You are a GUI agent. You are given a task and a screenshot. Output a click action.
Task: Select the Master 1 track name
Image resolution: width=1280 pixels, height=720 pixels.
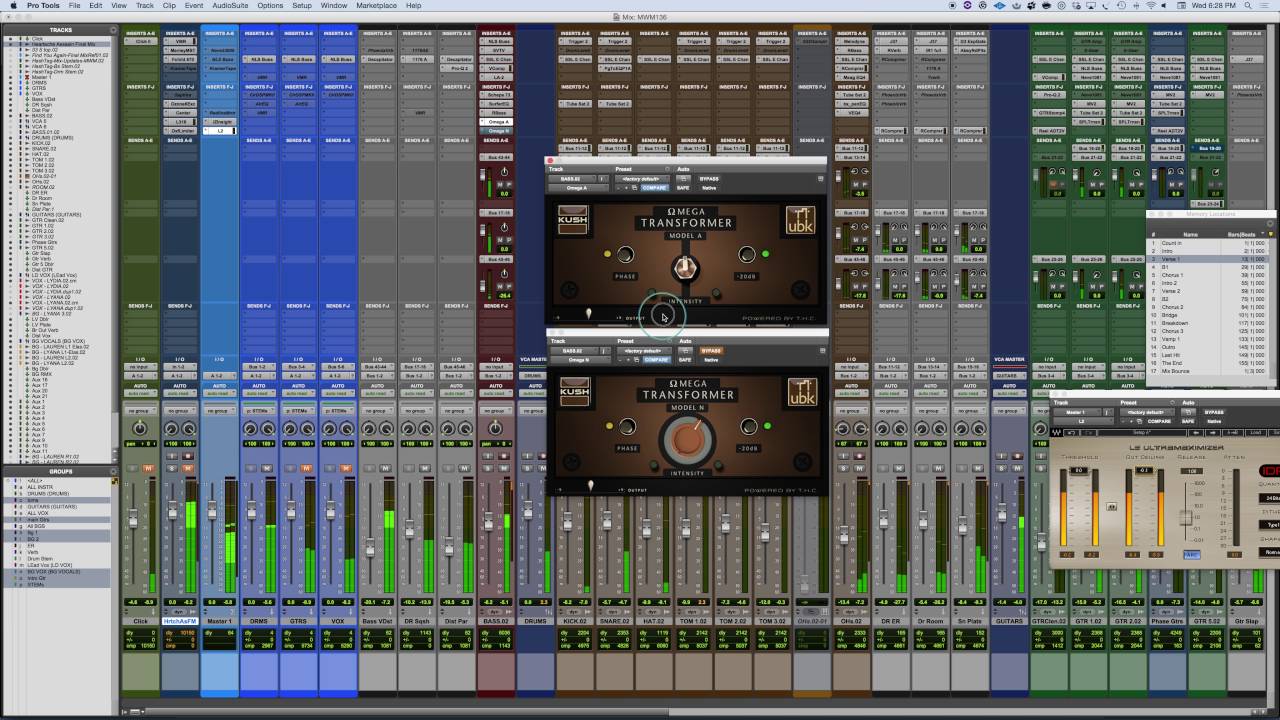pyautogui.click(x=219, y=621)
